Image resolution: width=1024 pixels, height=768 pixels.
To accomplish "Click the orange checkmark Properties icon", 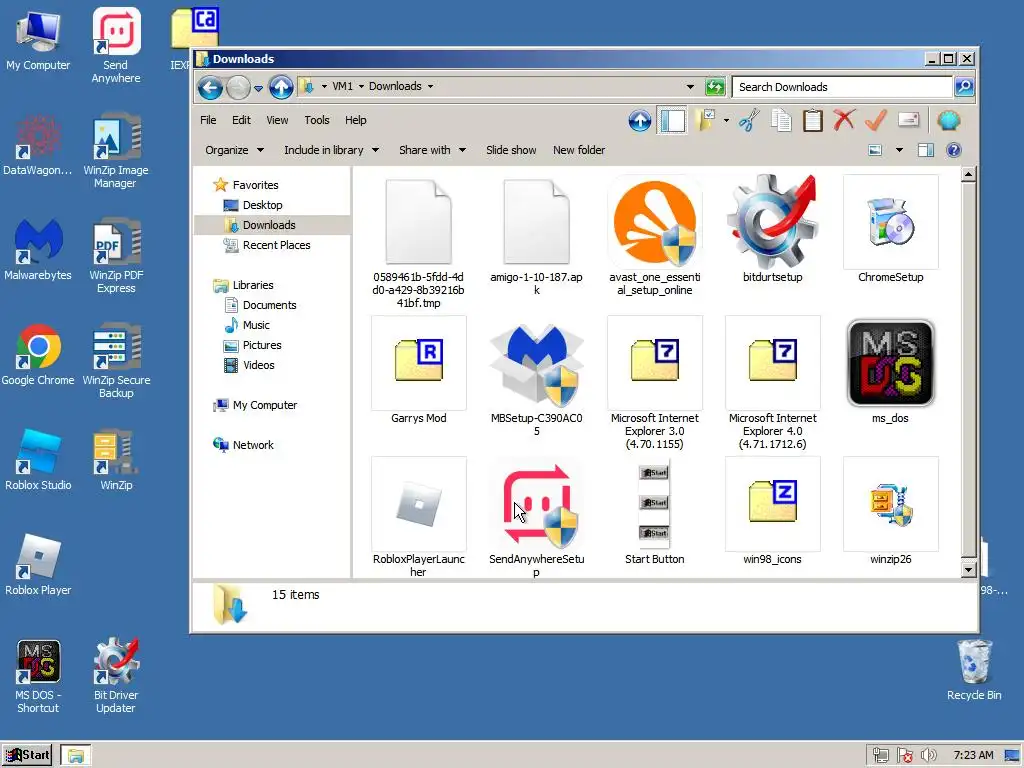I will [x=876, y=121].
